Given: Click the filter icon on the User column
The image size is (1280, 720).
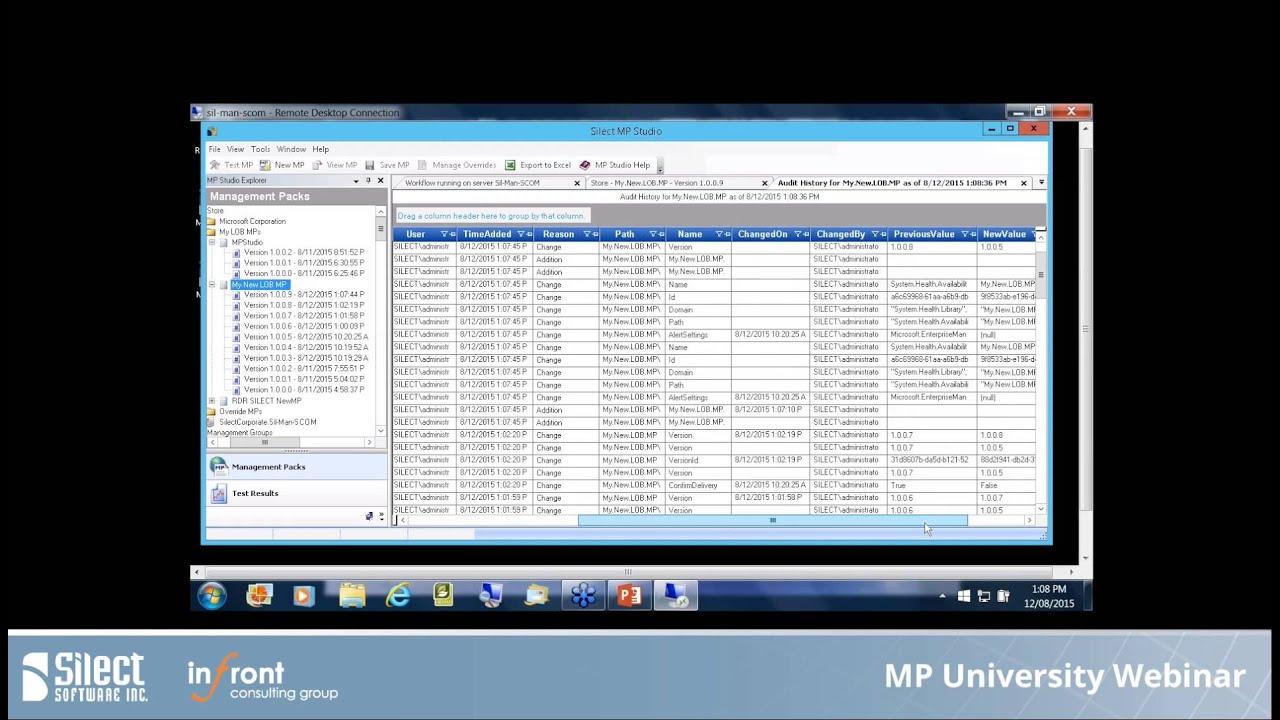Looking at the screenshot, I should [444, 234].
